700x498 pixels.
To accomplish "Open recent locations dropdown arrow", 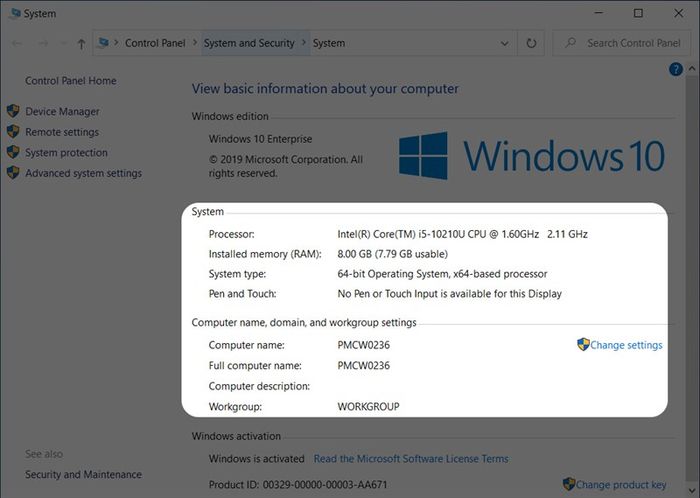I will tap(63, 43).
